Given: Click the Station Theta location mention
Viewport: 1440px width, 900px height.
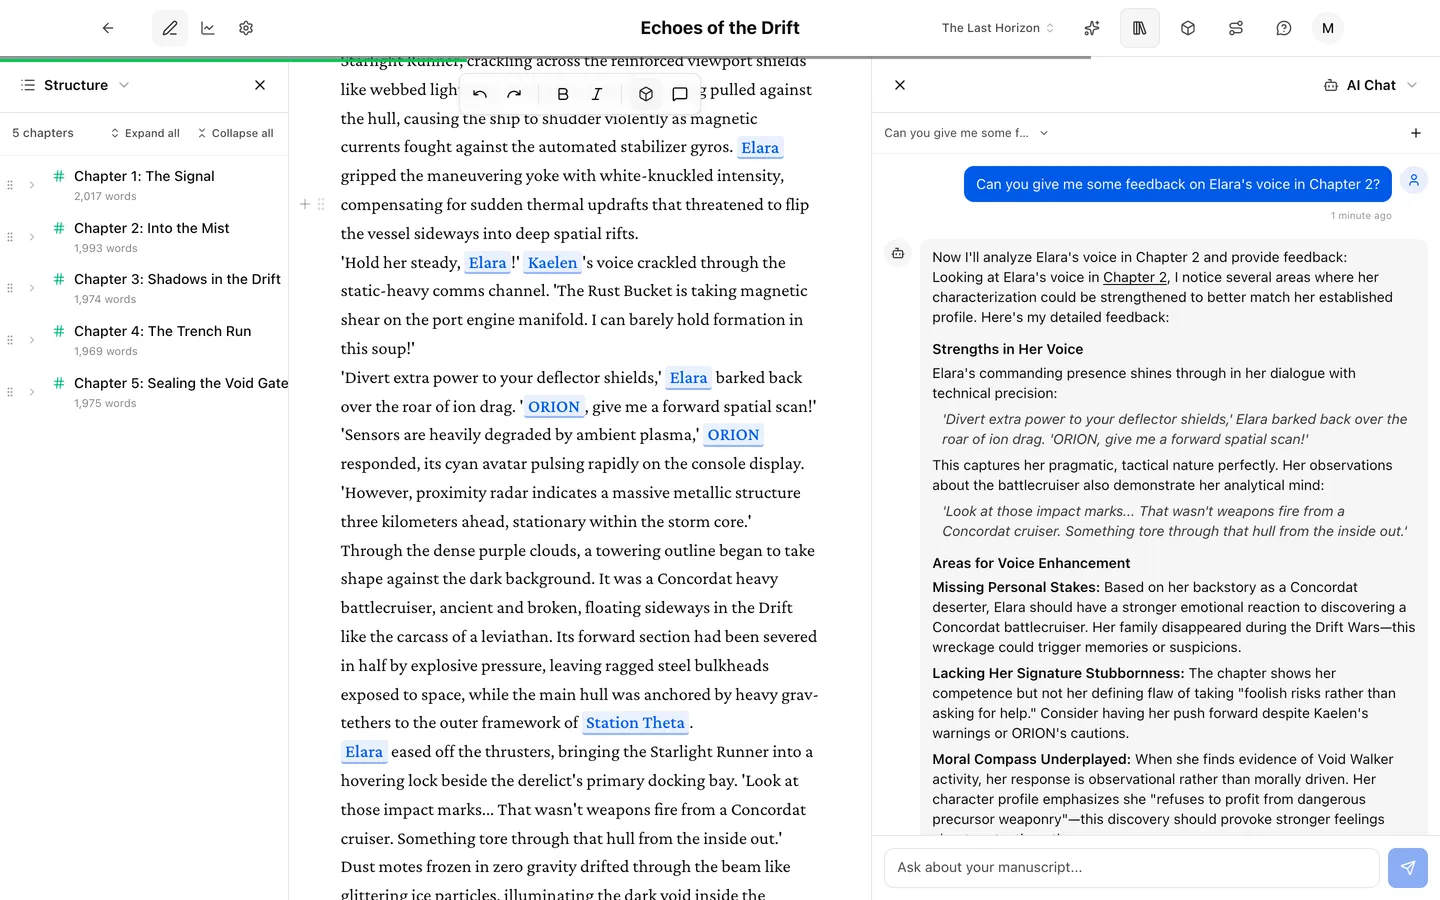Looking at the screenshot, I should (635, 723).
